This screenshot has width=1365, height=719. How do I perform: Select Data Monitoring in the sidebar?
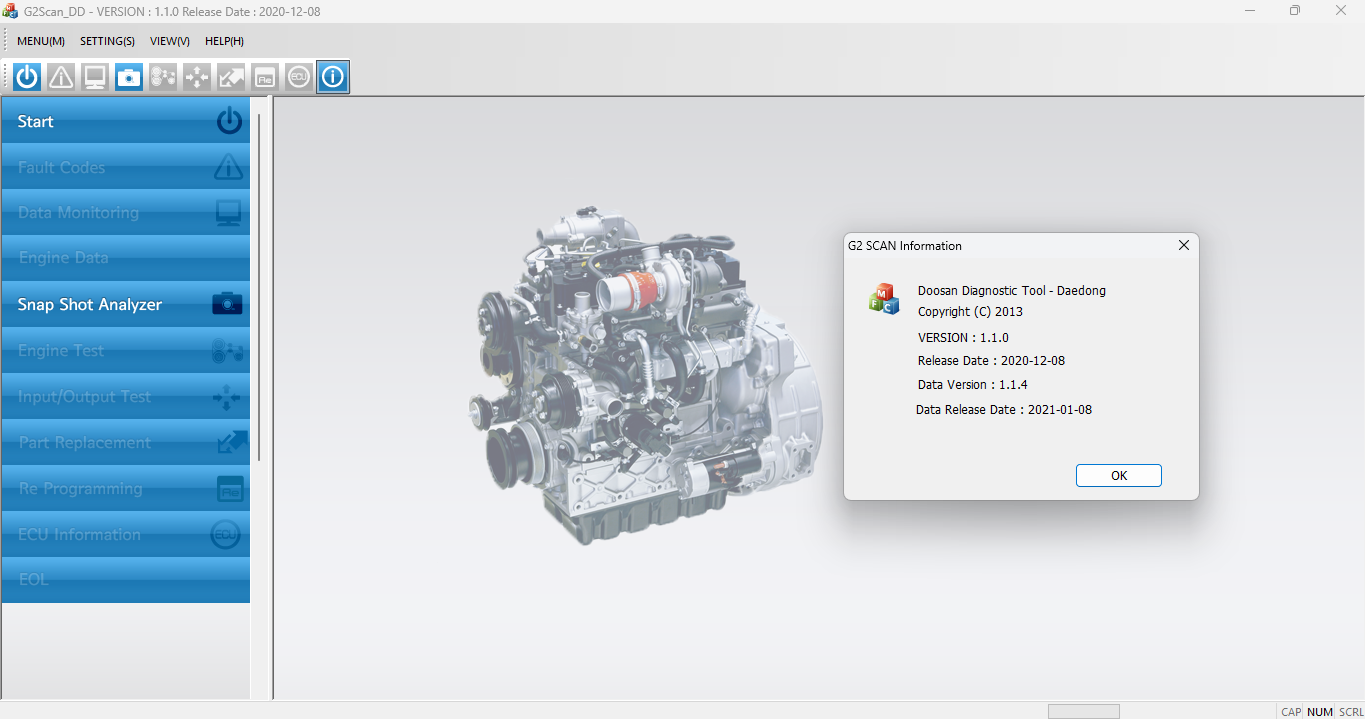(126, 212)
